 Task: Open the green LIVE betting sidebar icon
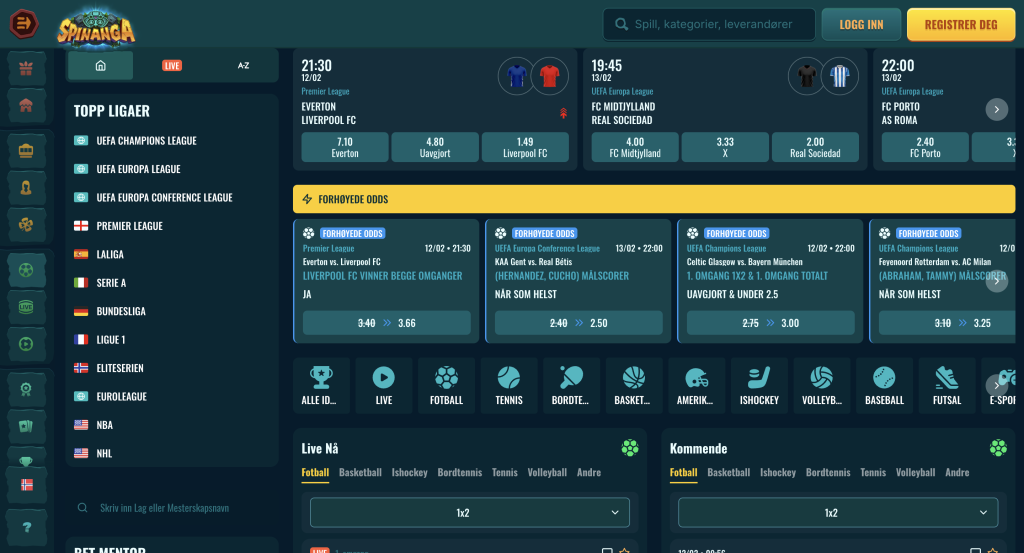point(26,307)
